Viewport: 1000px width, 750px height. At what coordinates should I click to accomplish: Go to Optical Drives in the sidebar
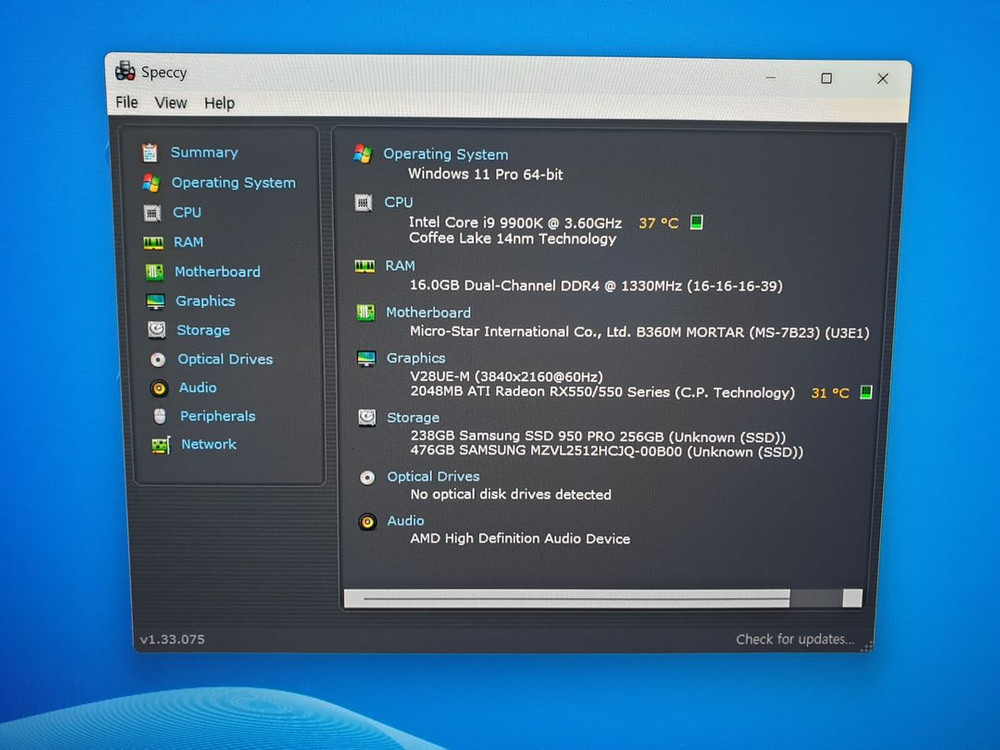pyautogui.click(x=225, y=359)
